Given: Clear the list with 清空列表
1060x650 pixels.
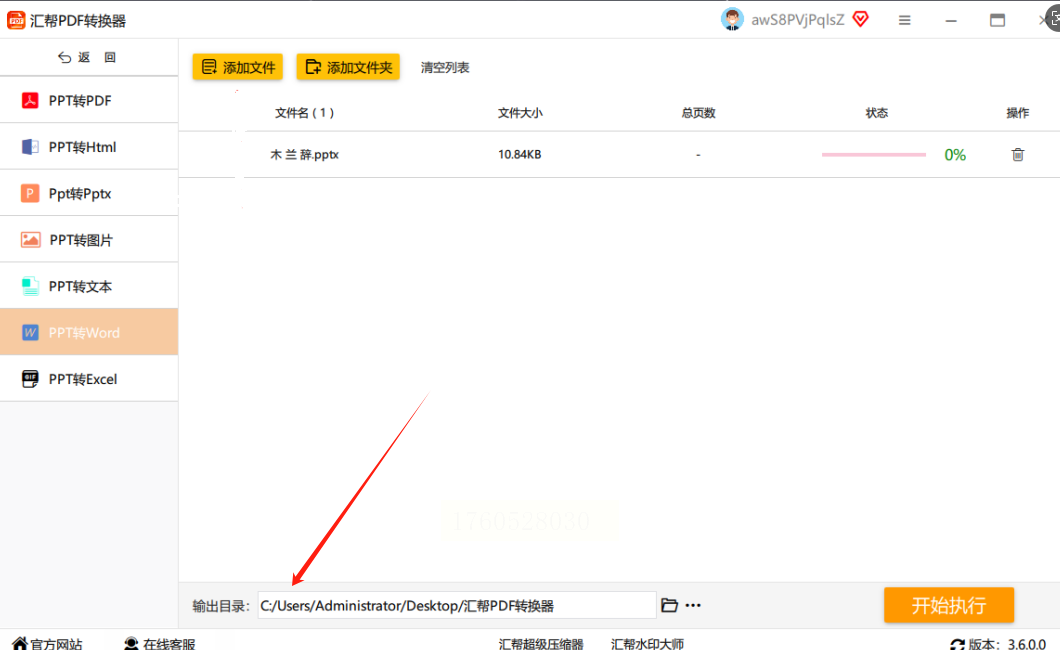Looking at the screenshot, I should (445, 68).
